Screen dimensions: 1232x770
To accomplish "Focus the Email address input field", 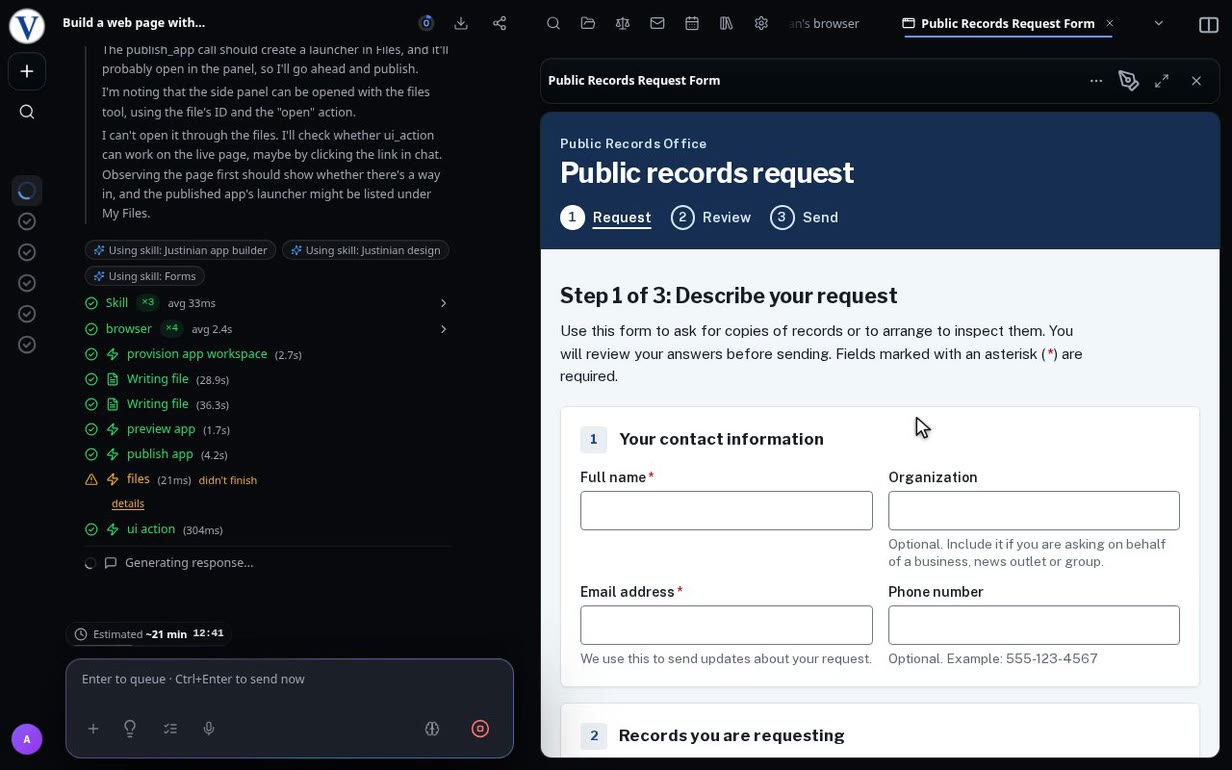I will [726, 625].
